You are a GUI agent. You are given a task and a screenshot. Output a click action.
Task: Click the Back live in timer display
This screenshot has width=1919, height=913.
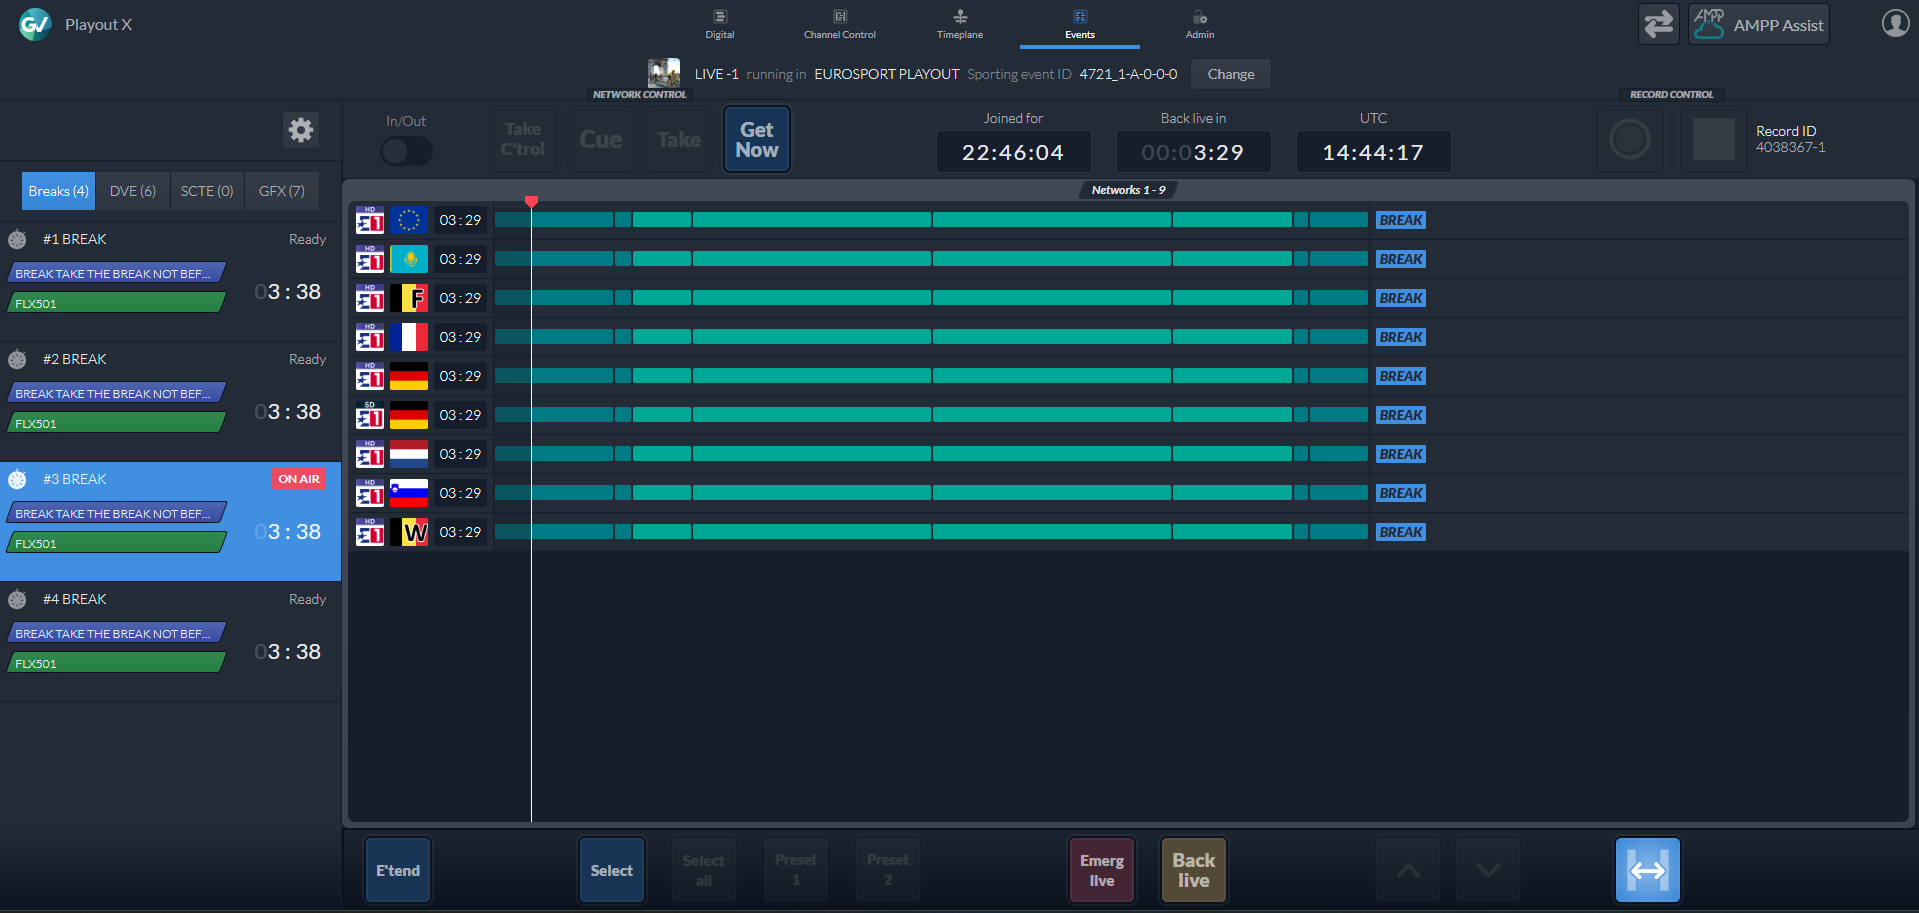1193,152
